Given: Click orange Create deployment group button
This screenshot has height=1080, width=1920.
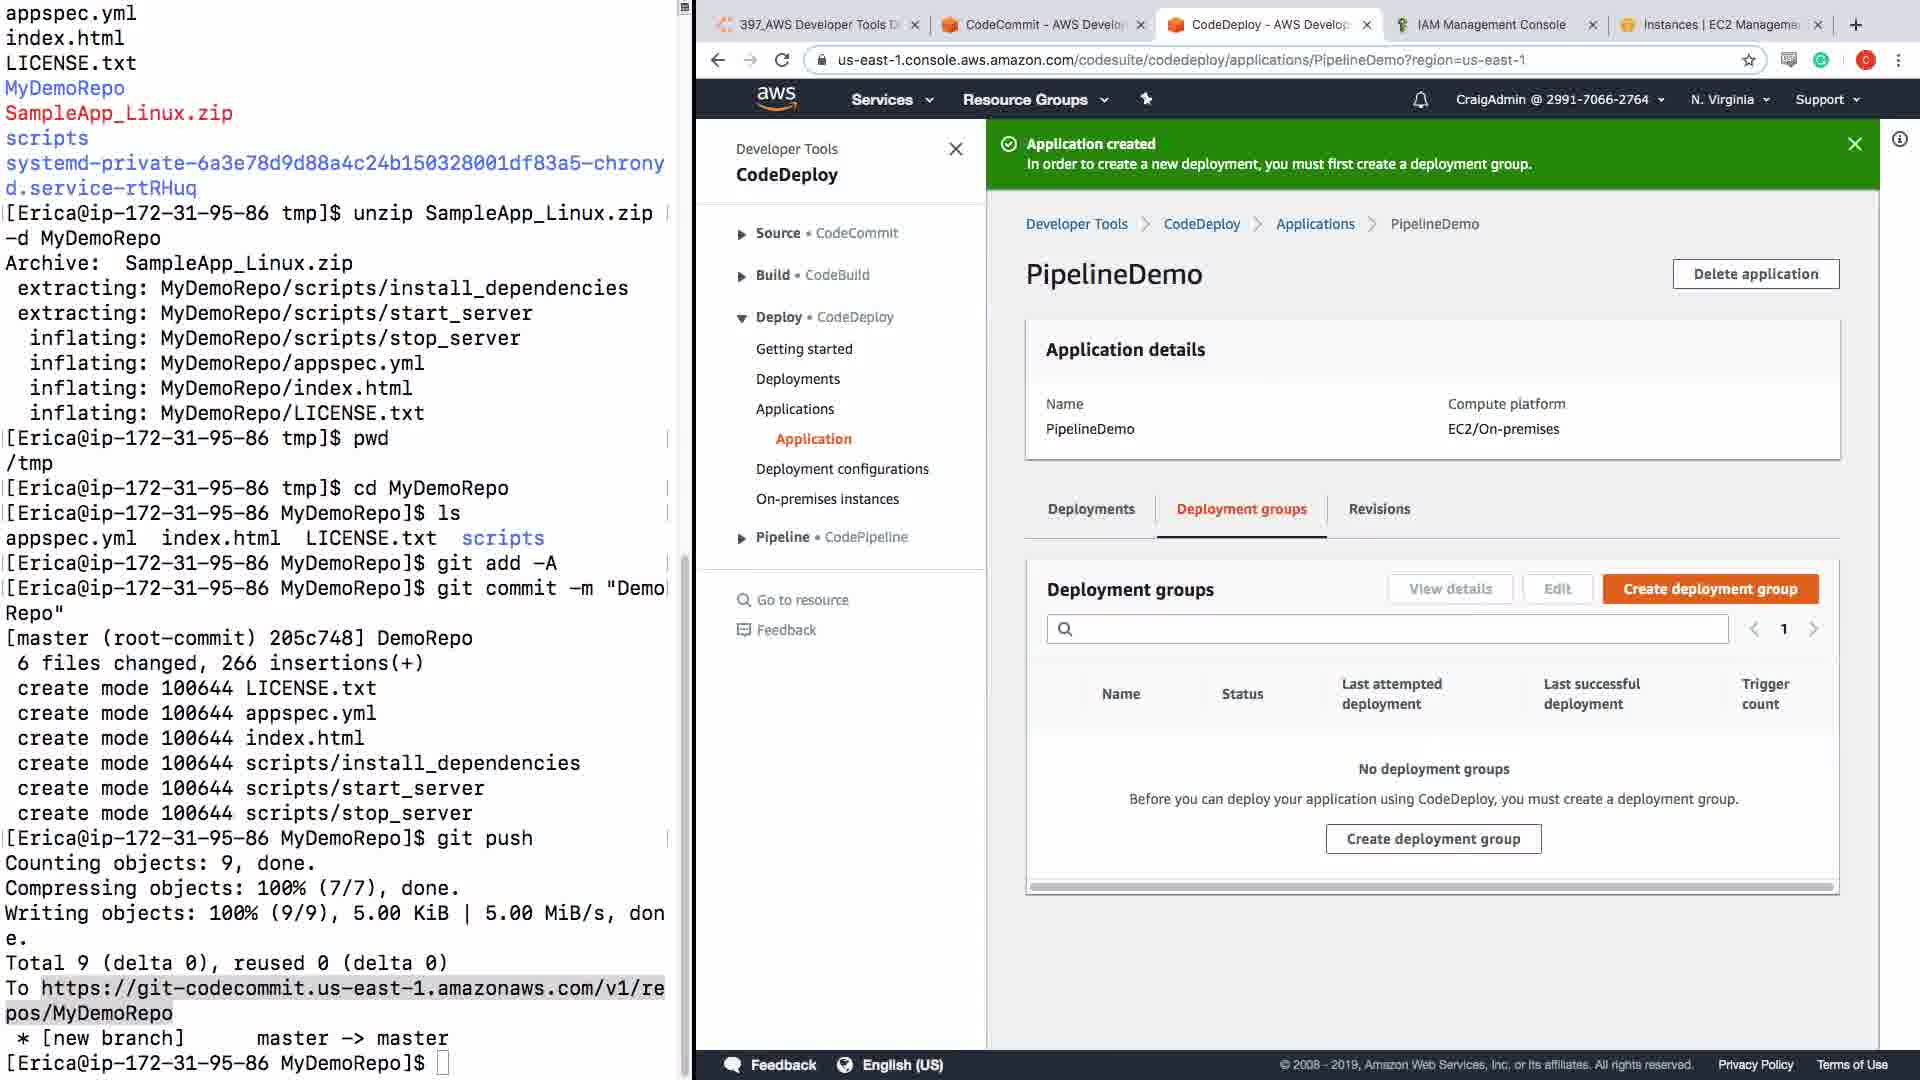Looking at the screenshot, I should click(x=1709, y=589).
